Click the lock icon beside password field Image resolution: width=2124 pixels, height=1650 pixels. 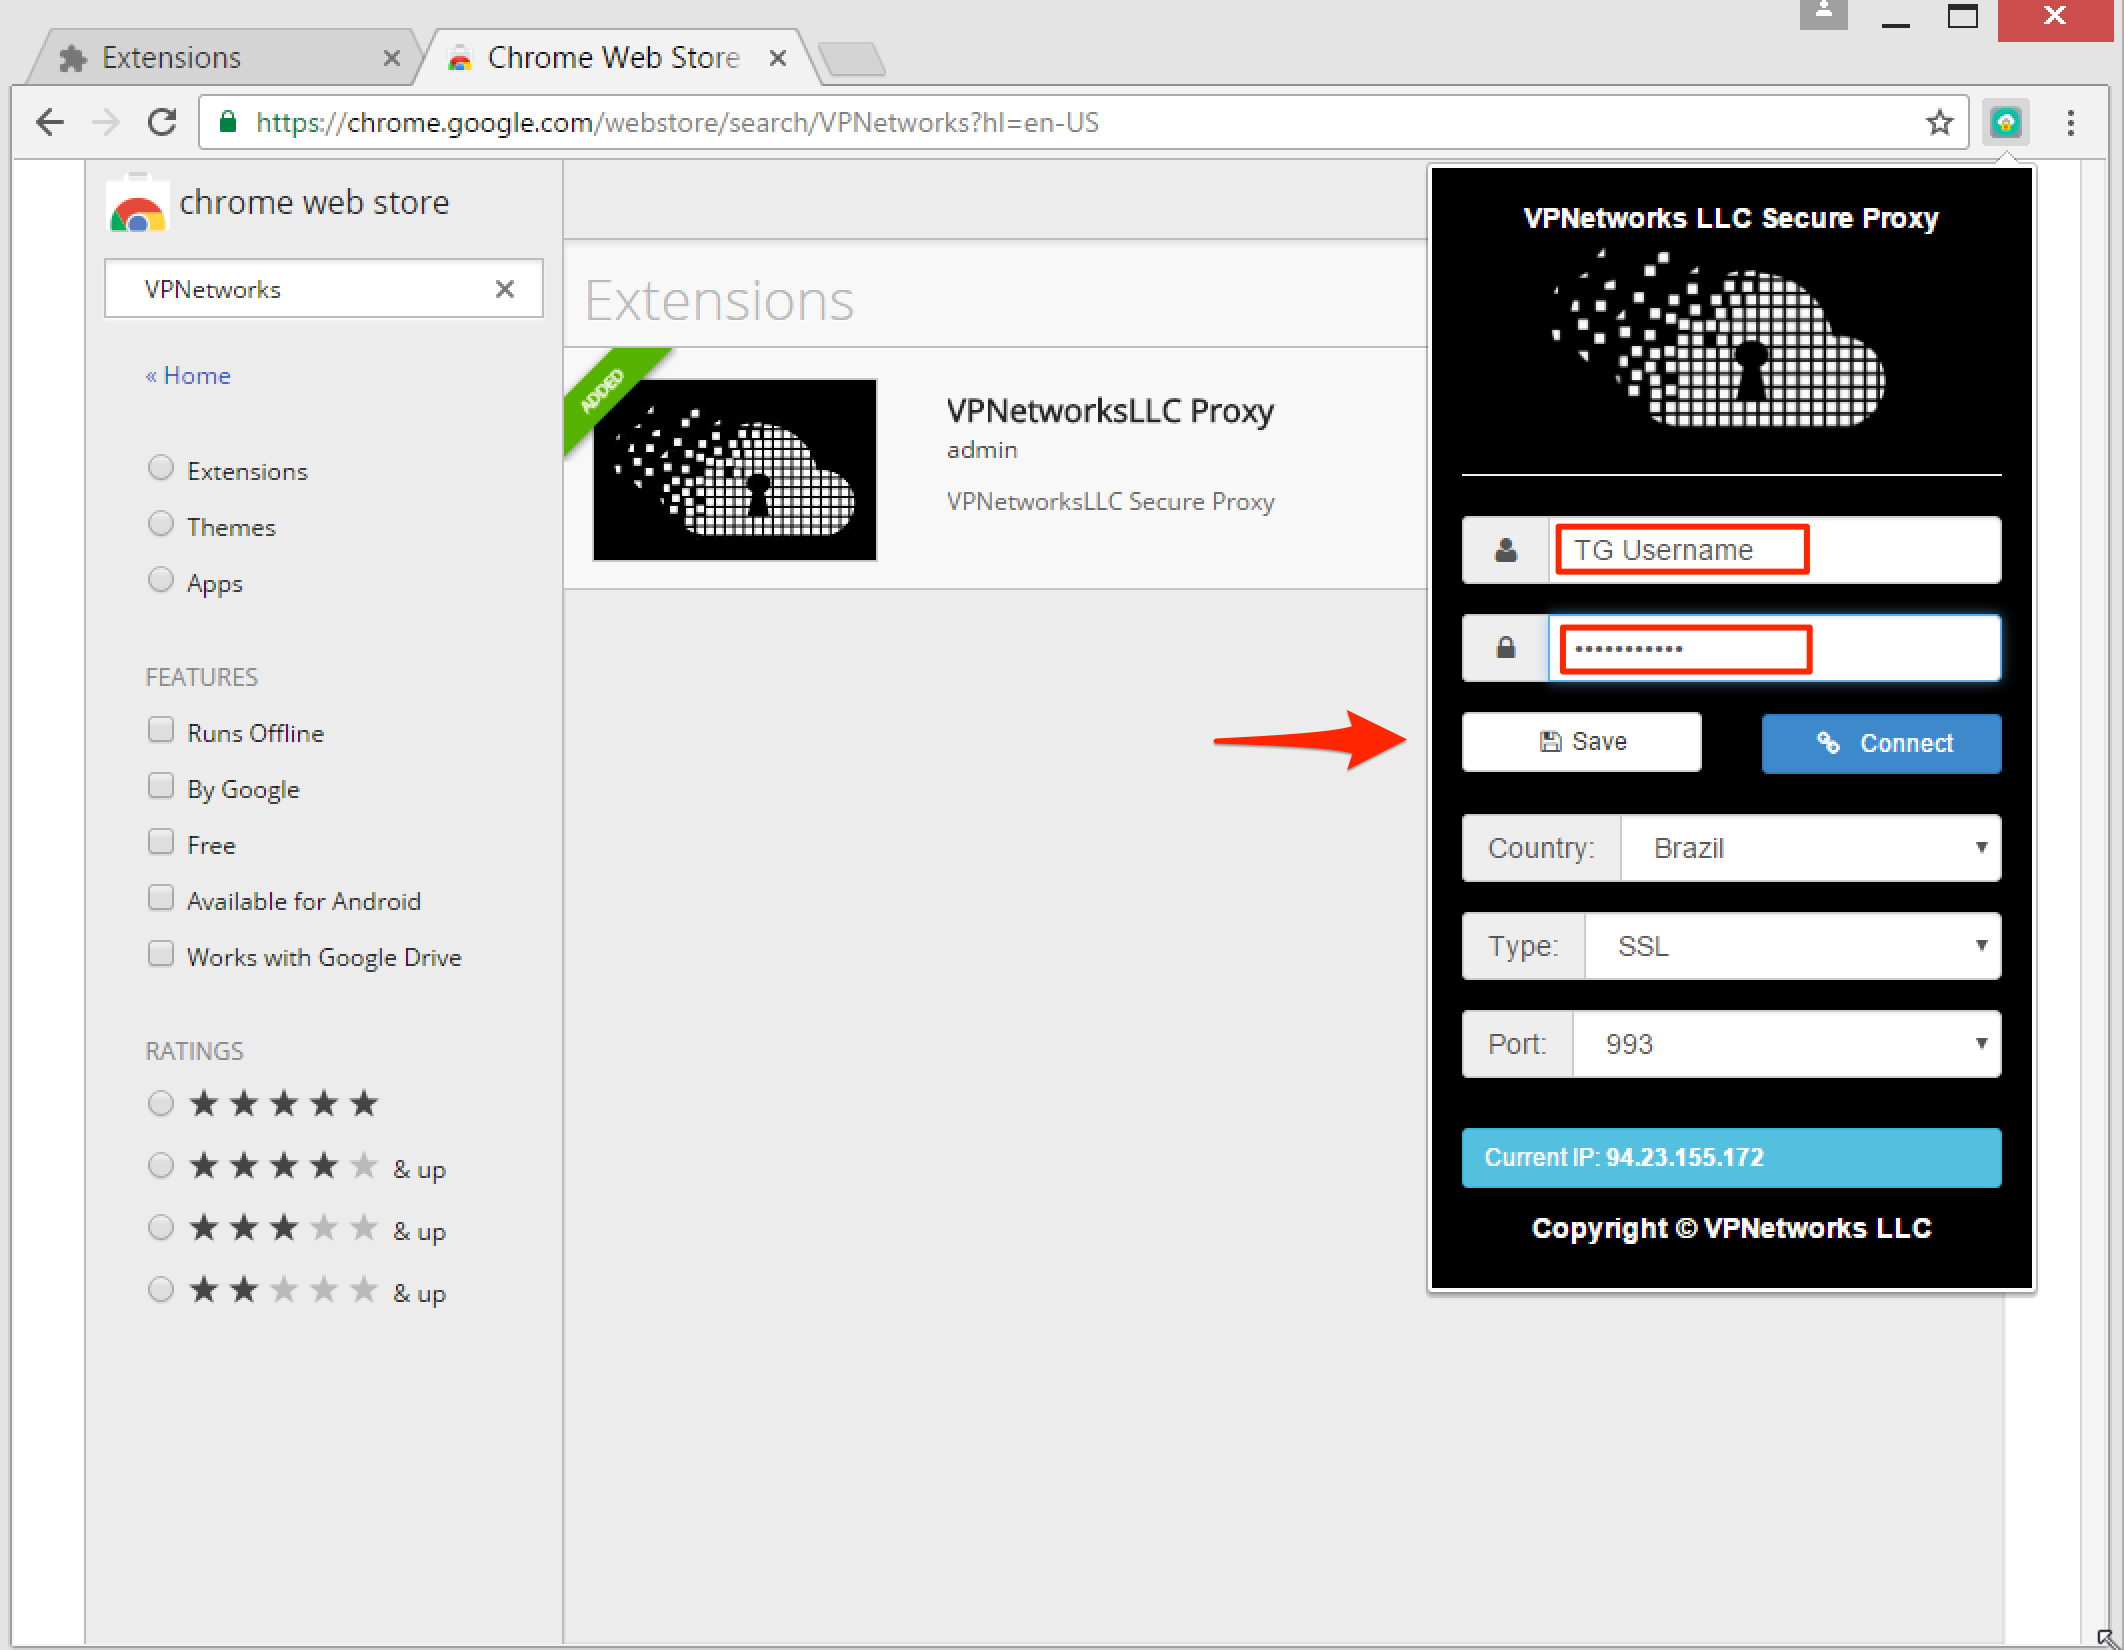tap(1505, 648)
